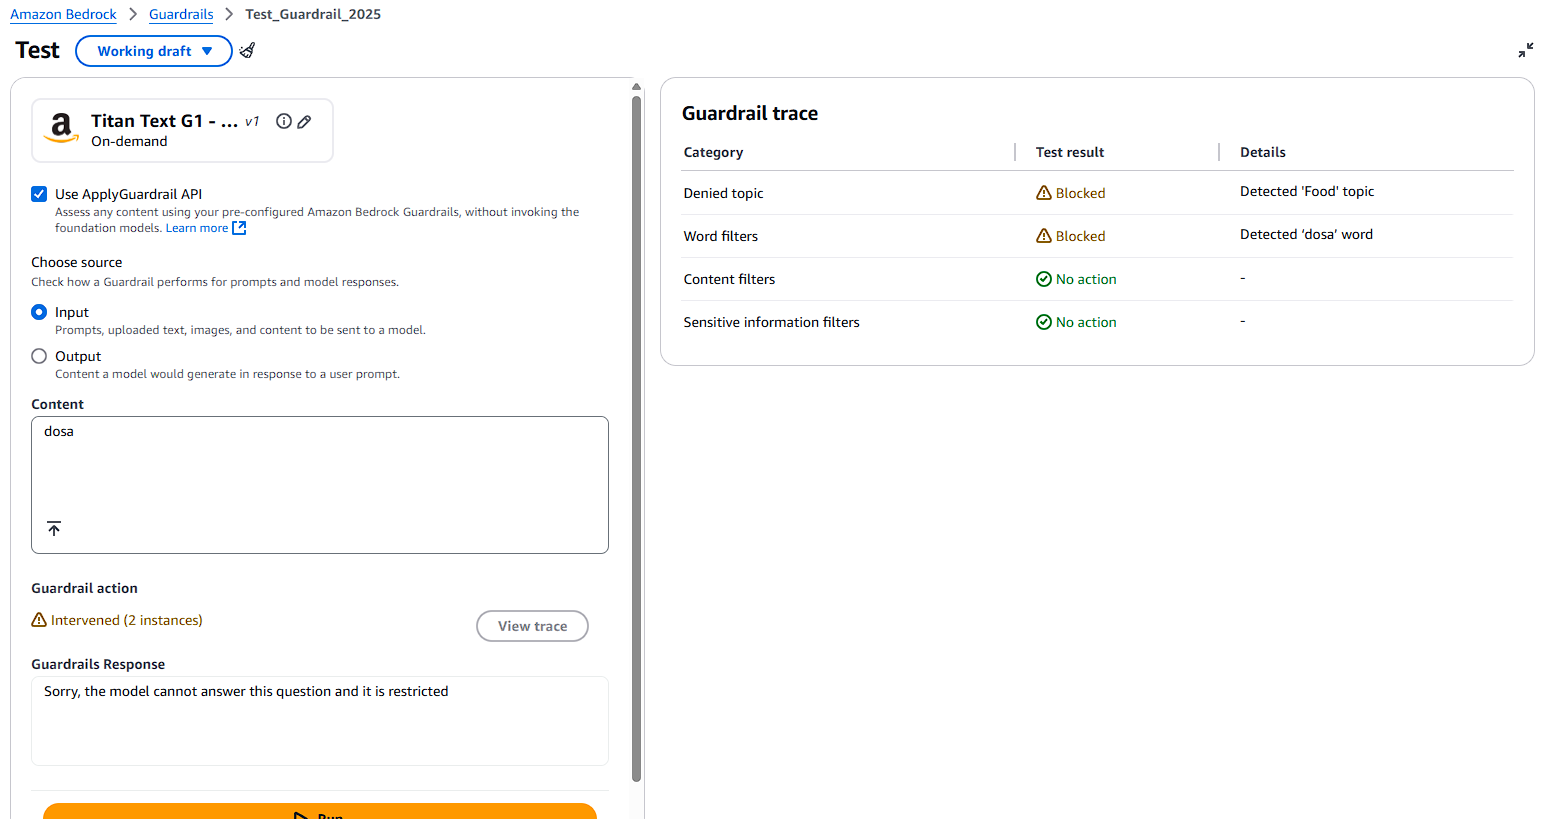Viewport: 1543px width, 819px height.
Task: Click the Amazon logo in the model card
Action: pyautogui.click(x=61, y=129)
